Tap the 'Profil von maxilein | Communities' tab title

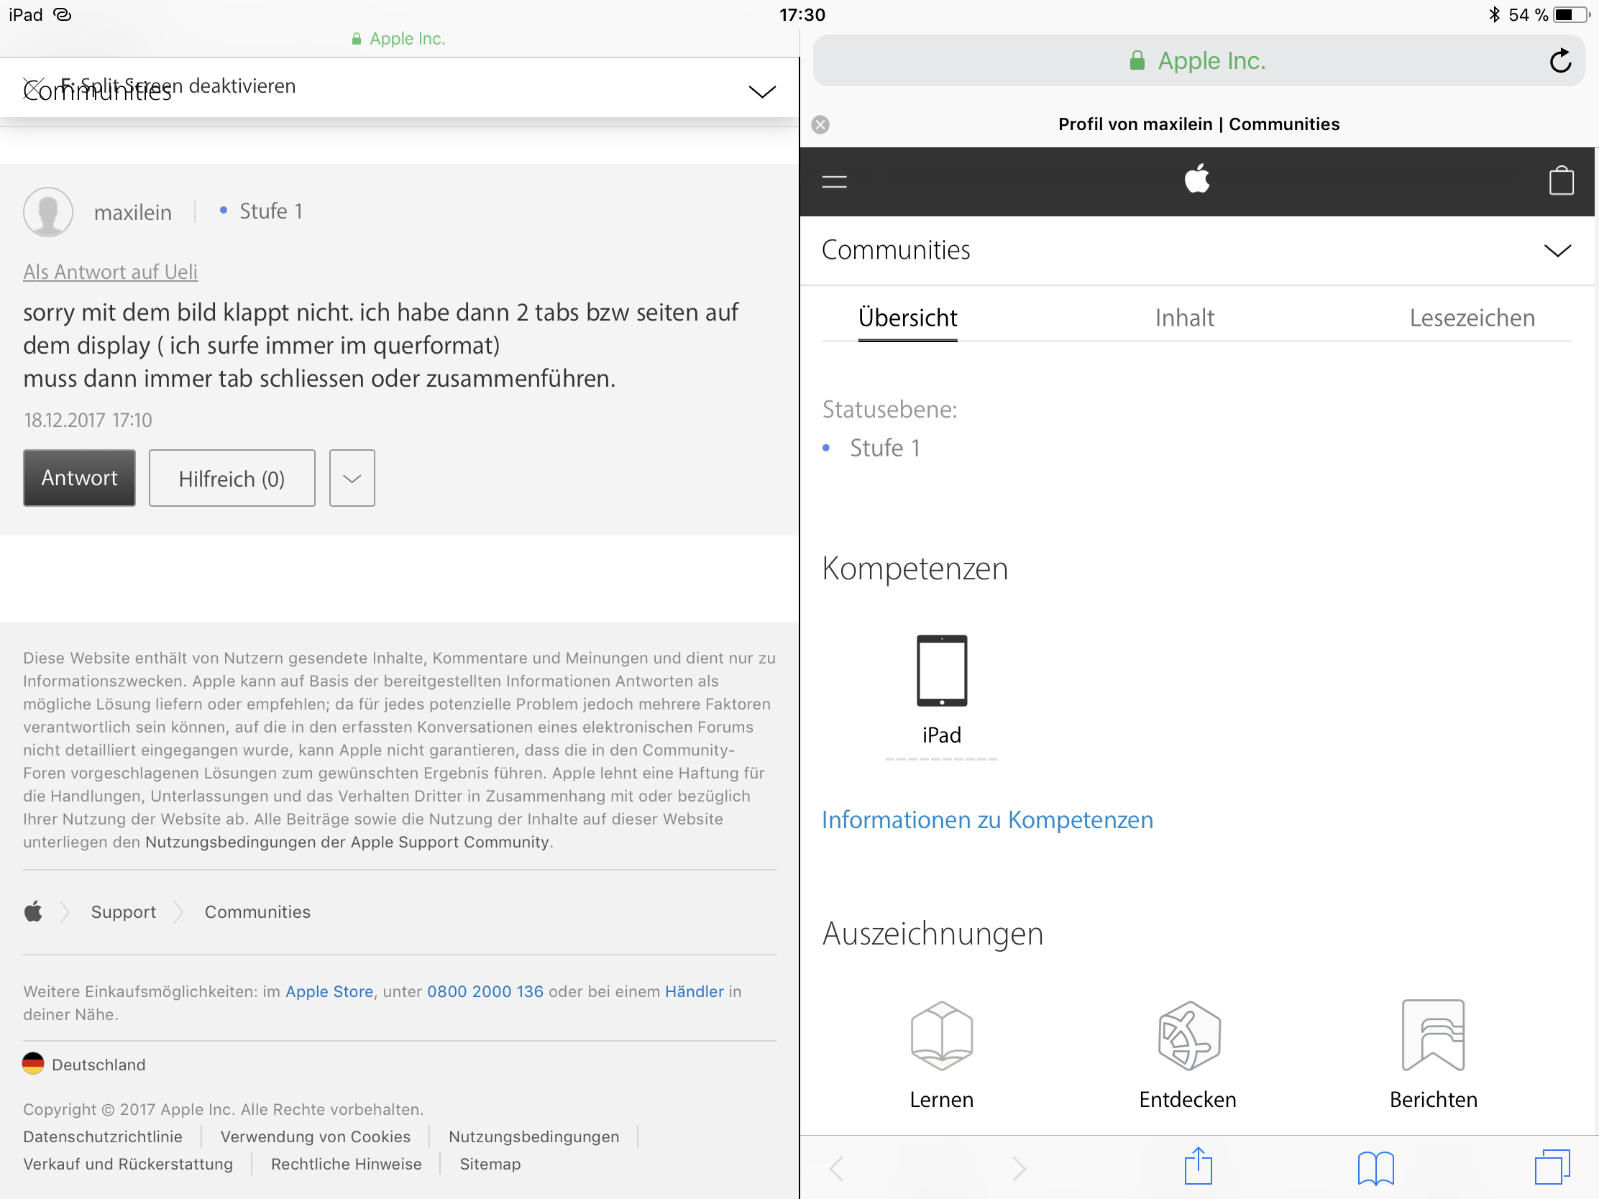[1199, 124]
